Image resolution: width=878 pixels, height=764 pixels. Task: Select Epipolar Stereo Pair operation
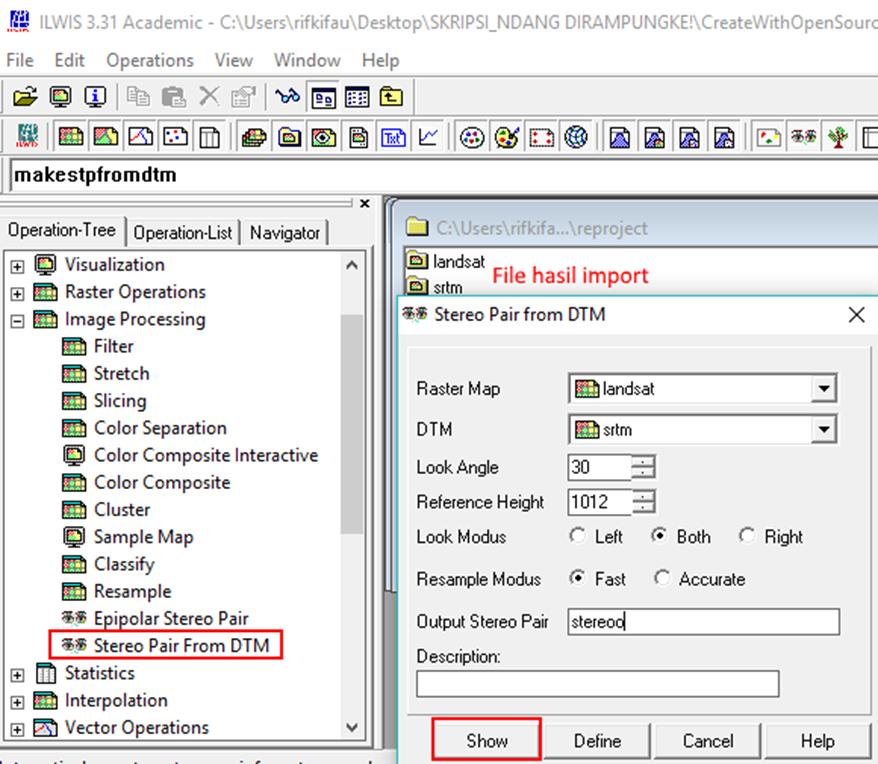[x=155, y=618]
